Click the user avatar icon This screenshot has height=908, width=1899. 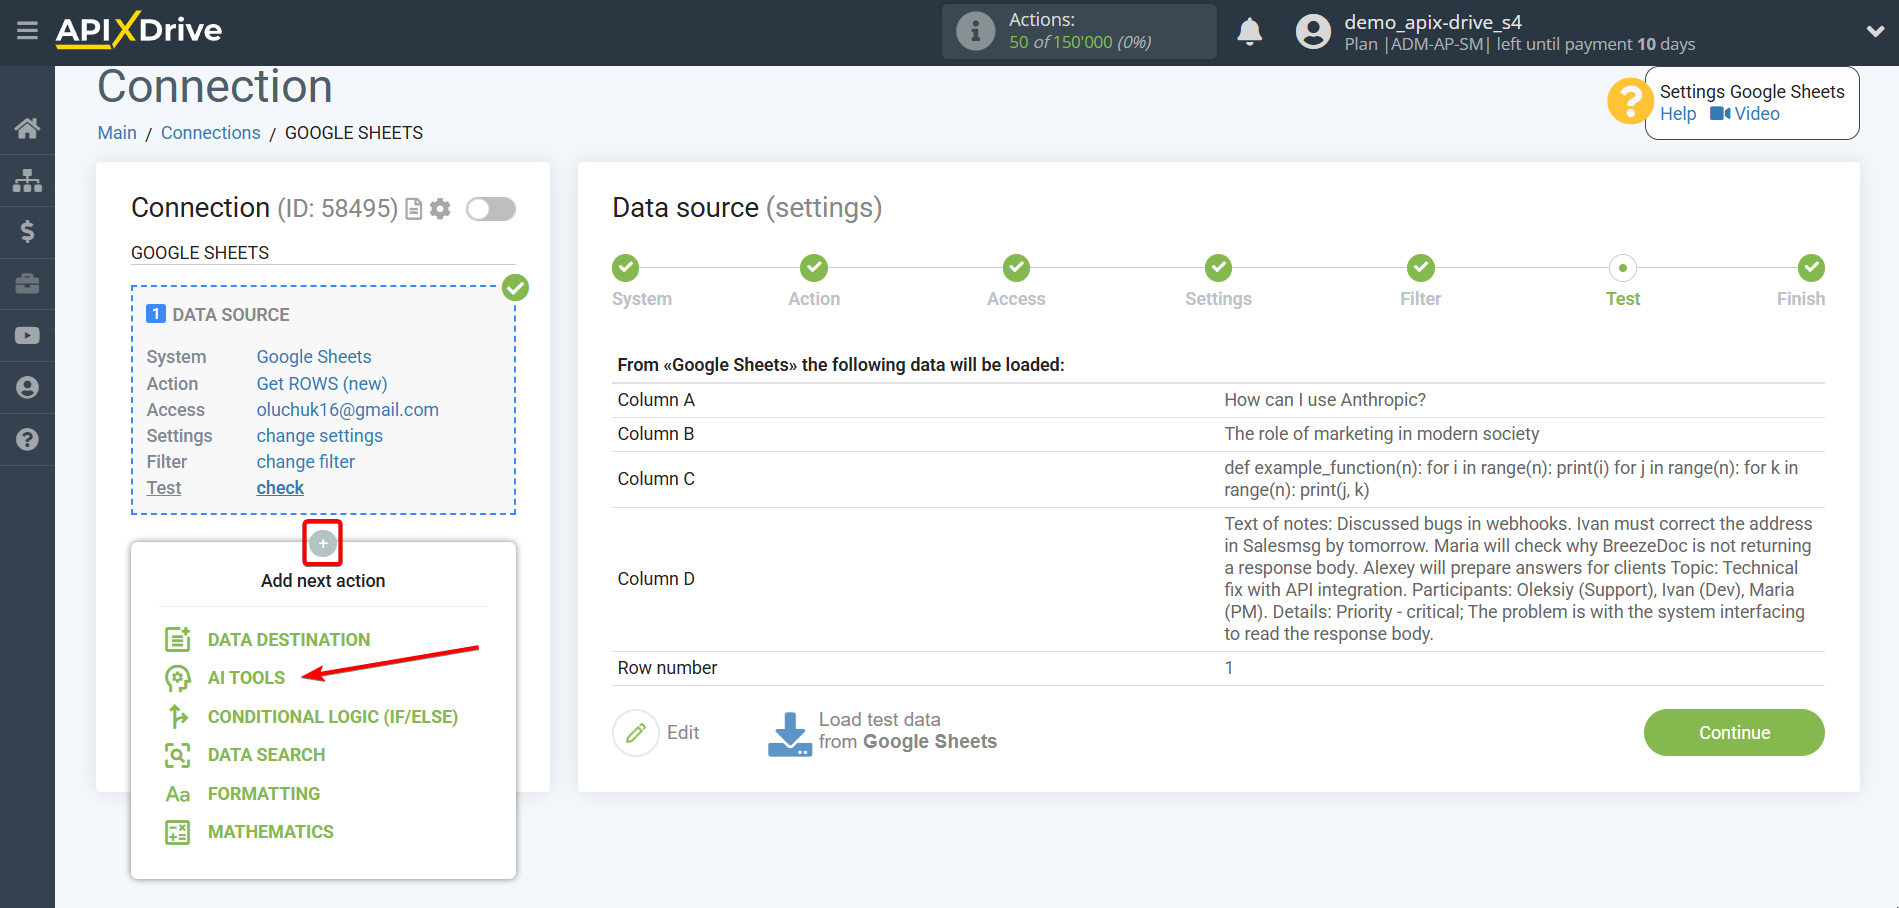(1313, 32)
